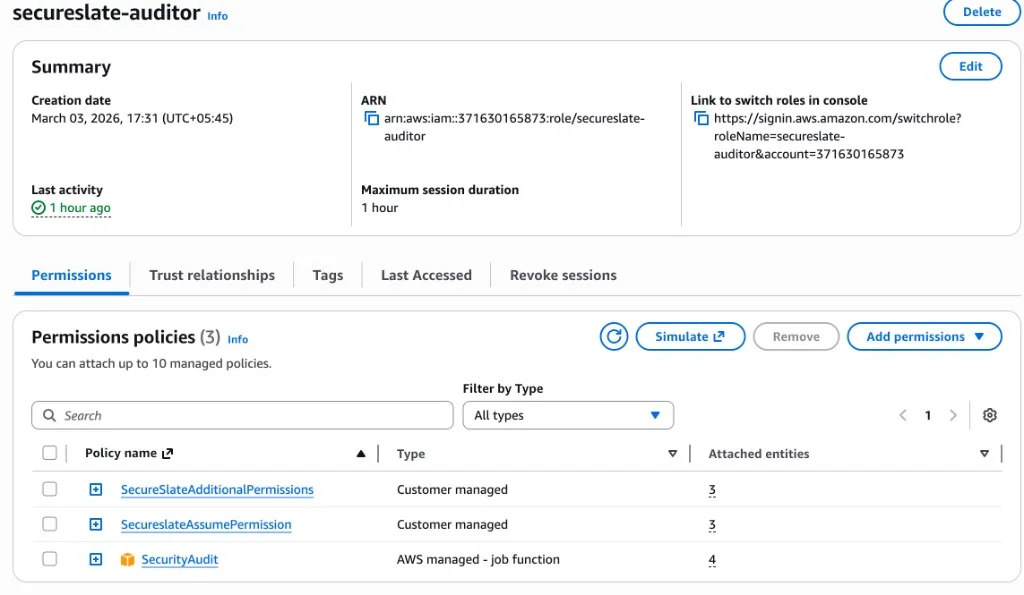
Task: Expand the SecureSlateAdditionalPermissions policy details
Action: pyautogui.click(x=96, y=489)
